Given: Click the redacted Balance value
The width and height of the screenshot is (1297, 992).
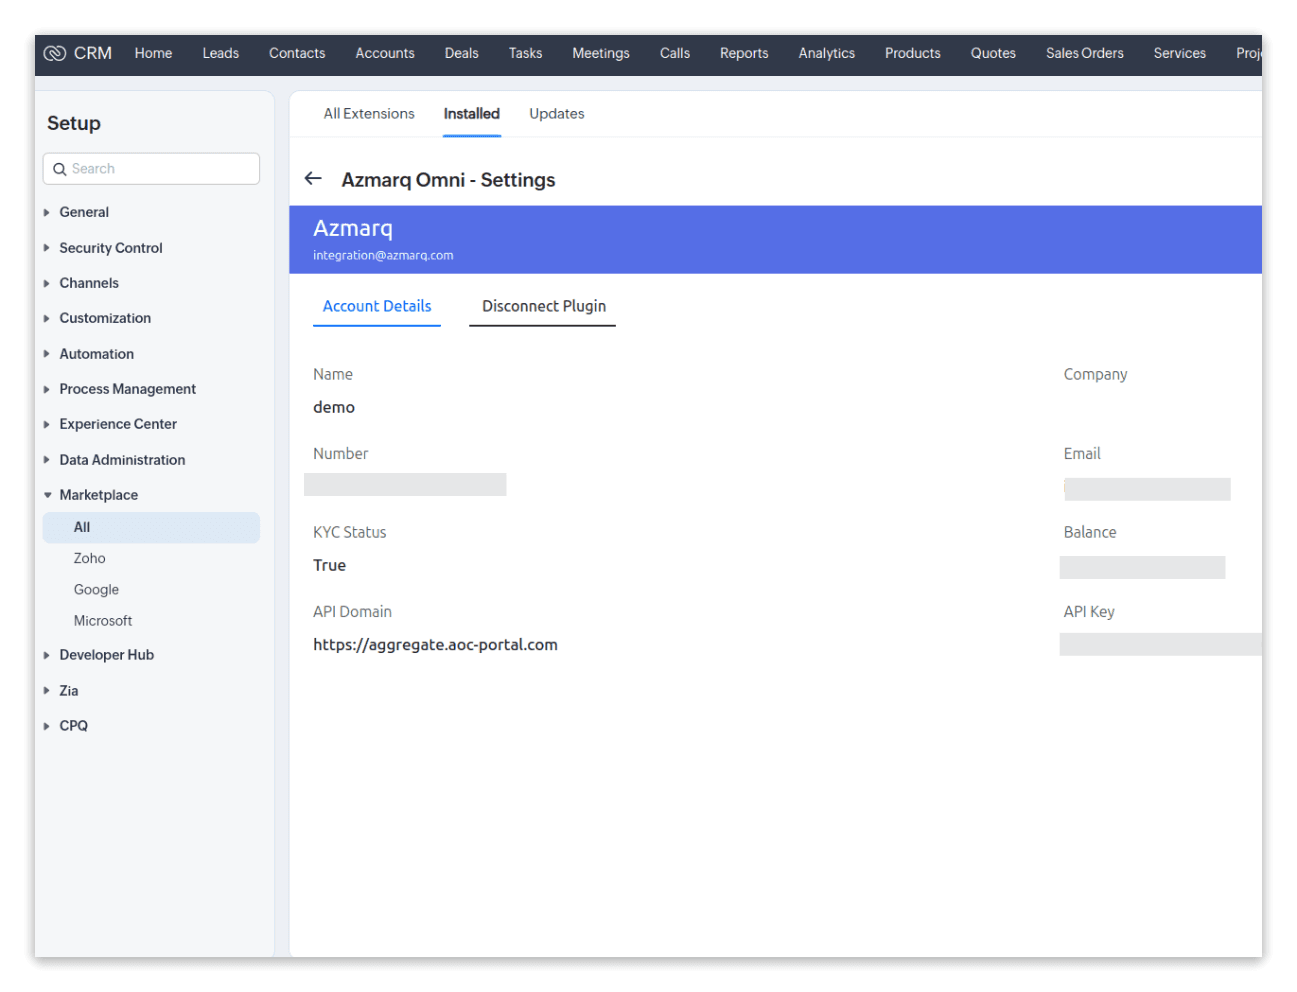Looking at the screenshot, I should pos(1142,568).
